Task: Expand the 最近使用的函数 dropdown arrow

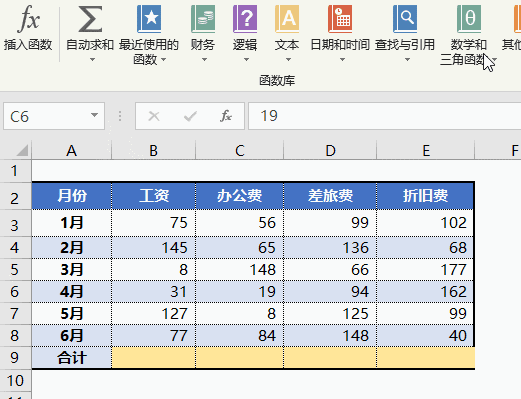Action: point(163,60)
